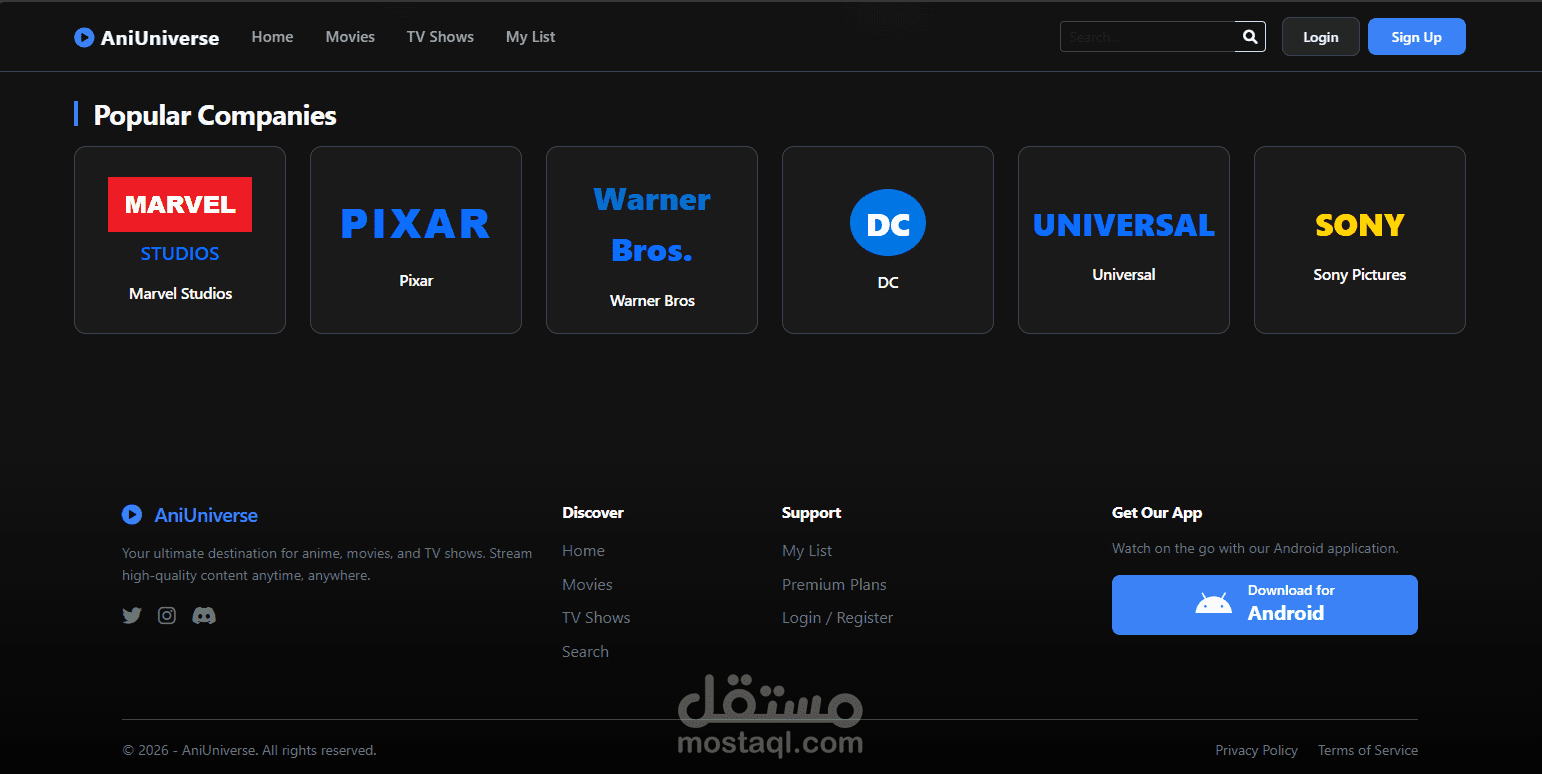Click the Warner Bros card label

[652, 301]
